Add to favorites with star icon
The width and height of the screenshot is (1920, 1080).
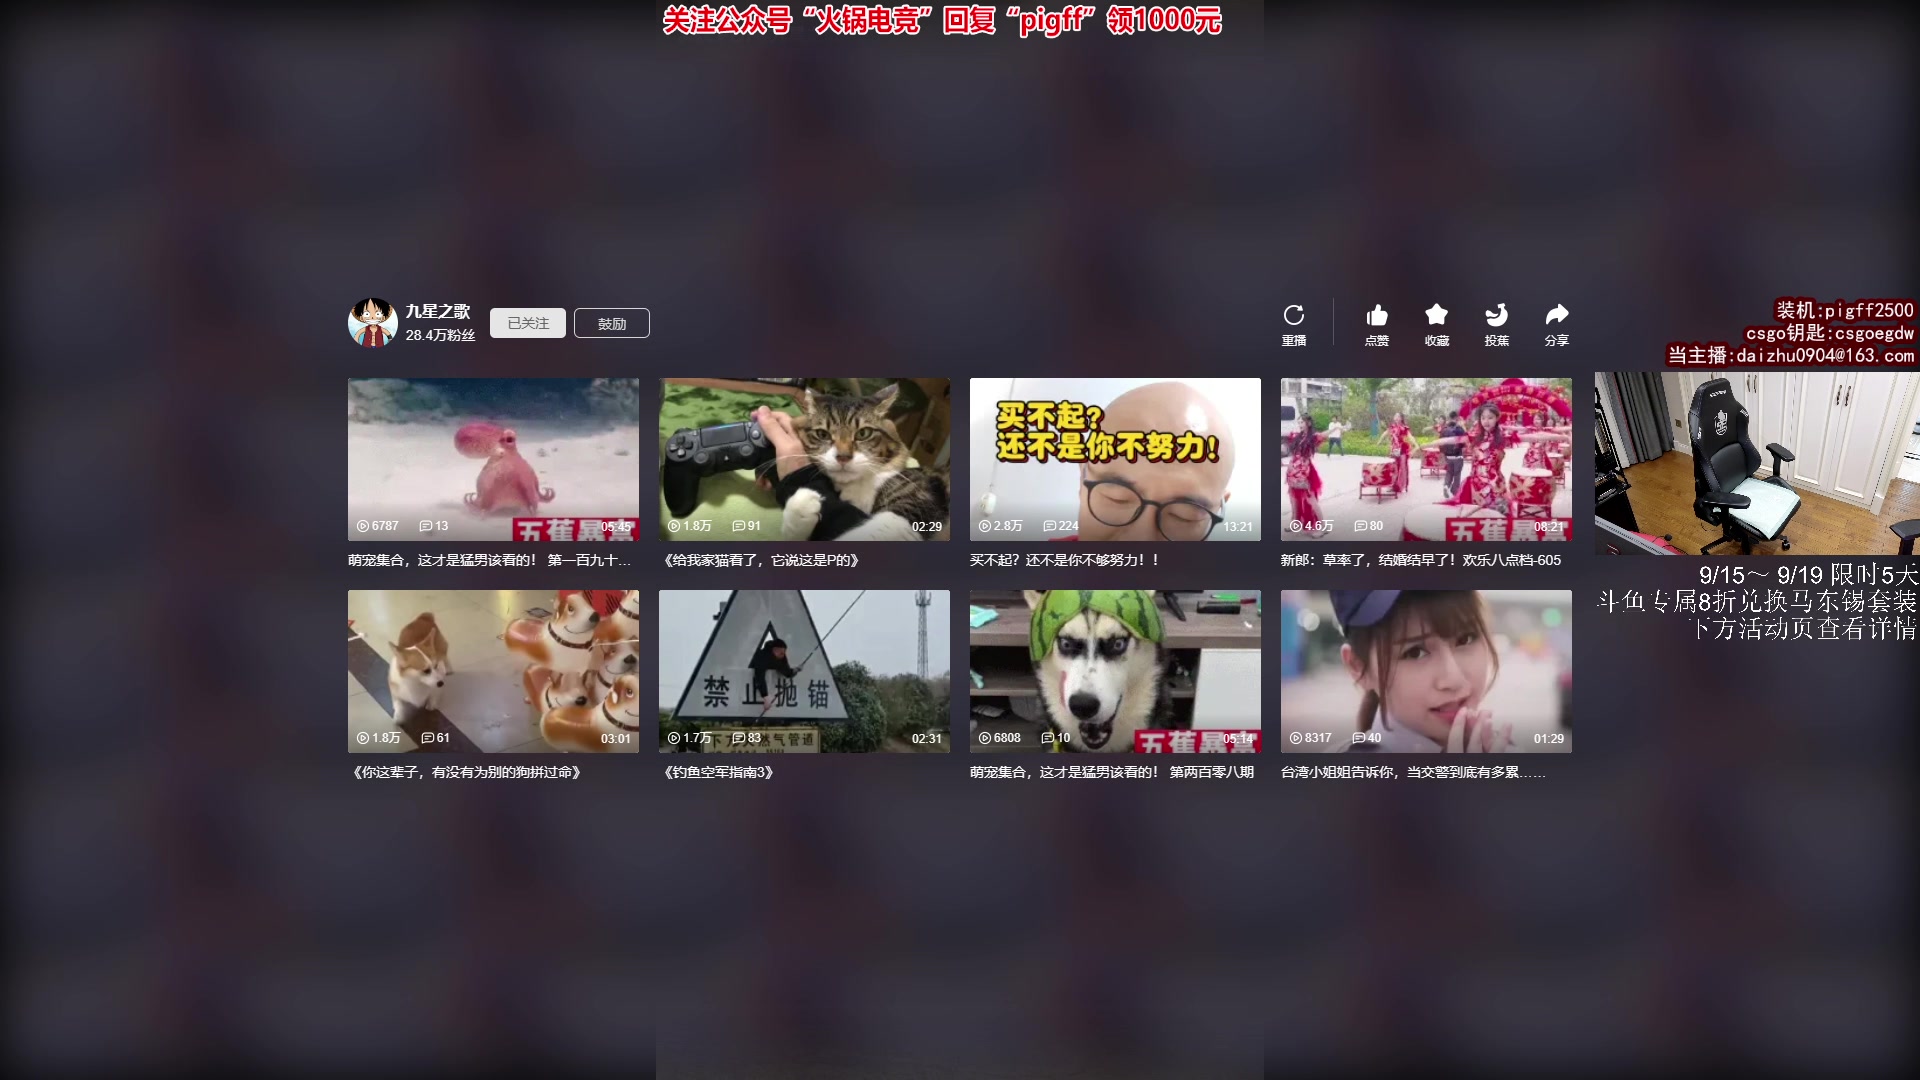[x=1436, y=316]
